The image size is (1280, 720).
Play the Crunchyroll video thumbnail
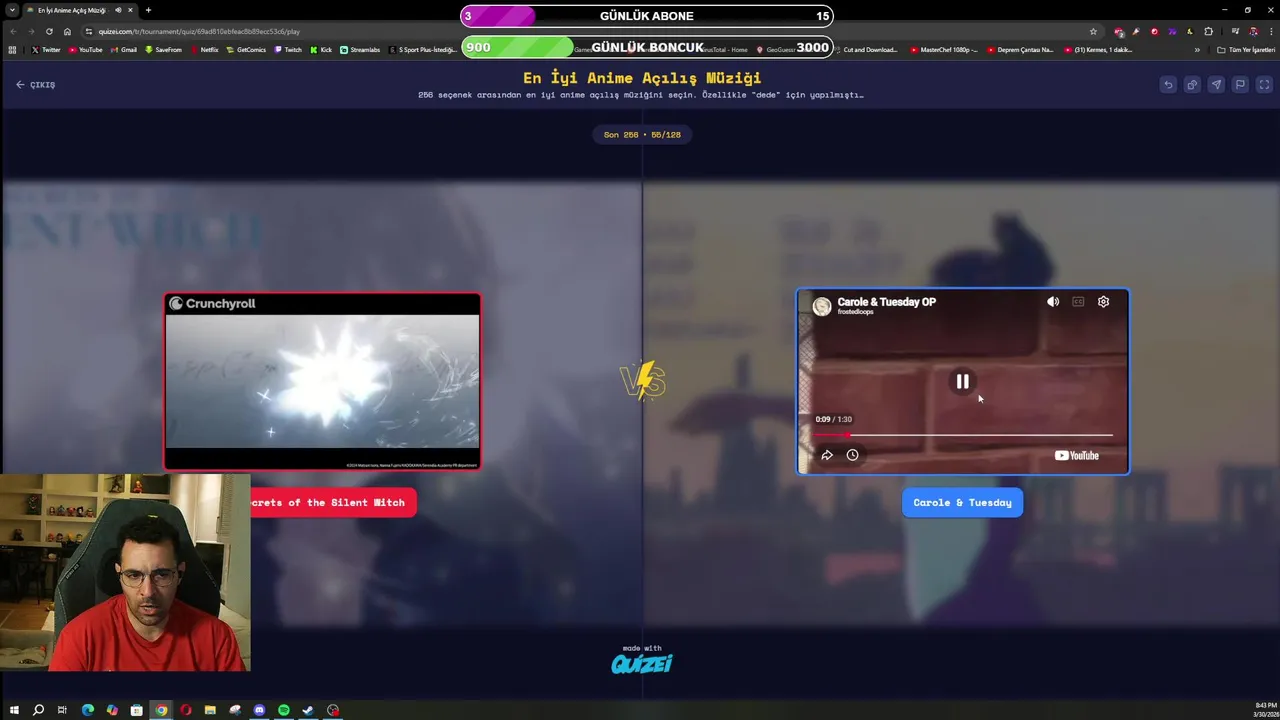coord(322,381)
